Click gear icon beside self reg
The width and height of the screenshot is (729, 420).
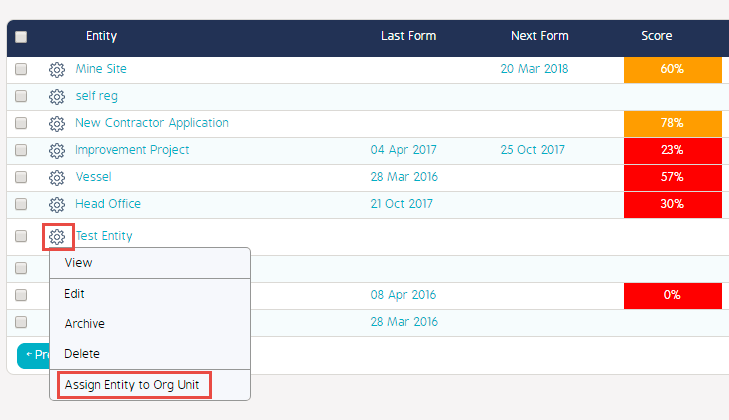point(57,97)
